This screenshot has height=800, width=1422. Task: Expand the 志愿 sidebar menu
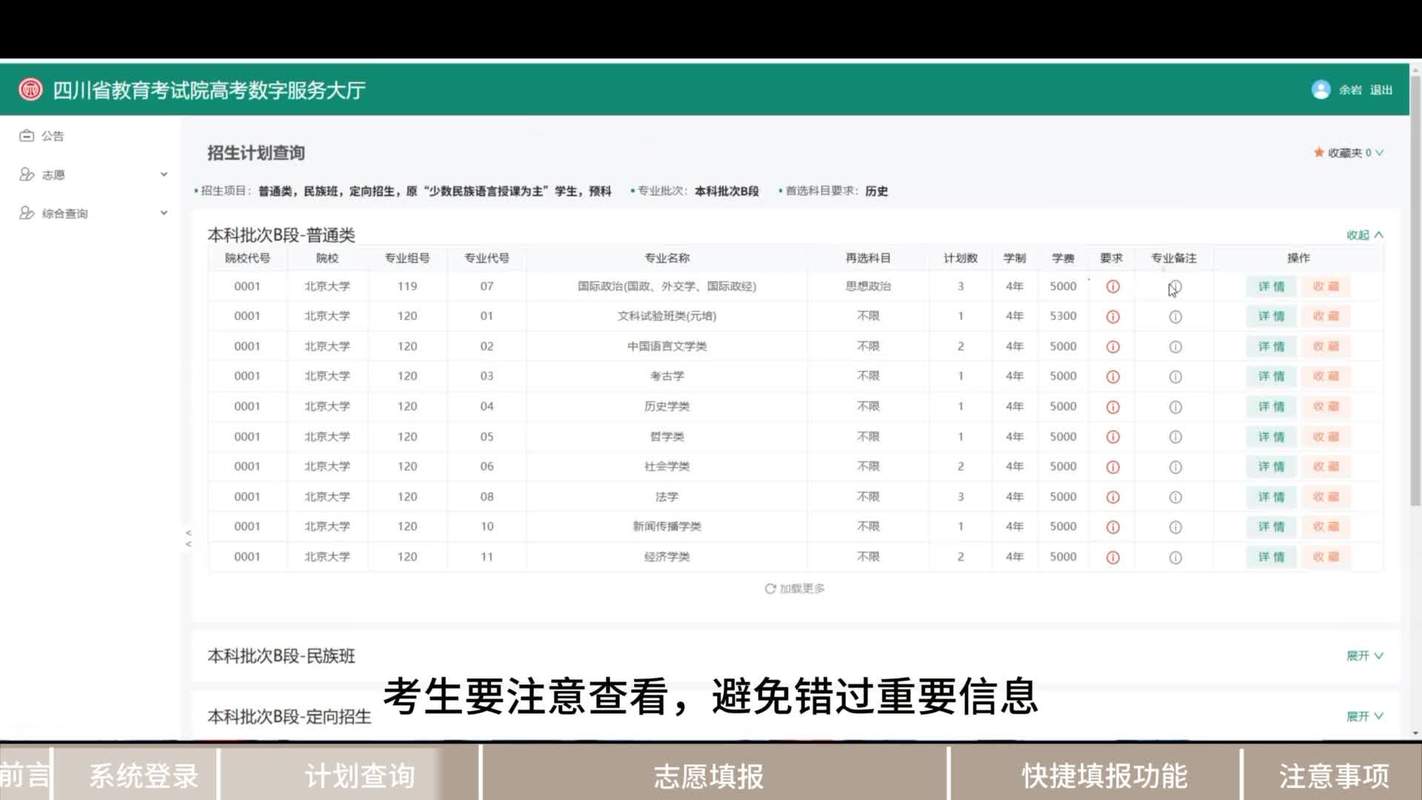[94, 174]
